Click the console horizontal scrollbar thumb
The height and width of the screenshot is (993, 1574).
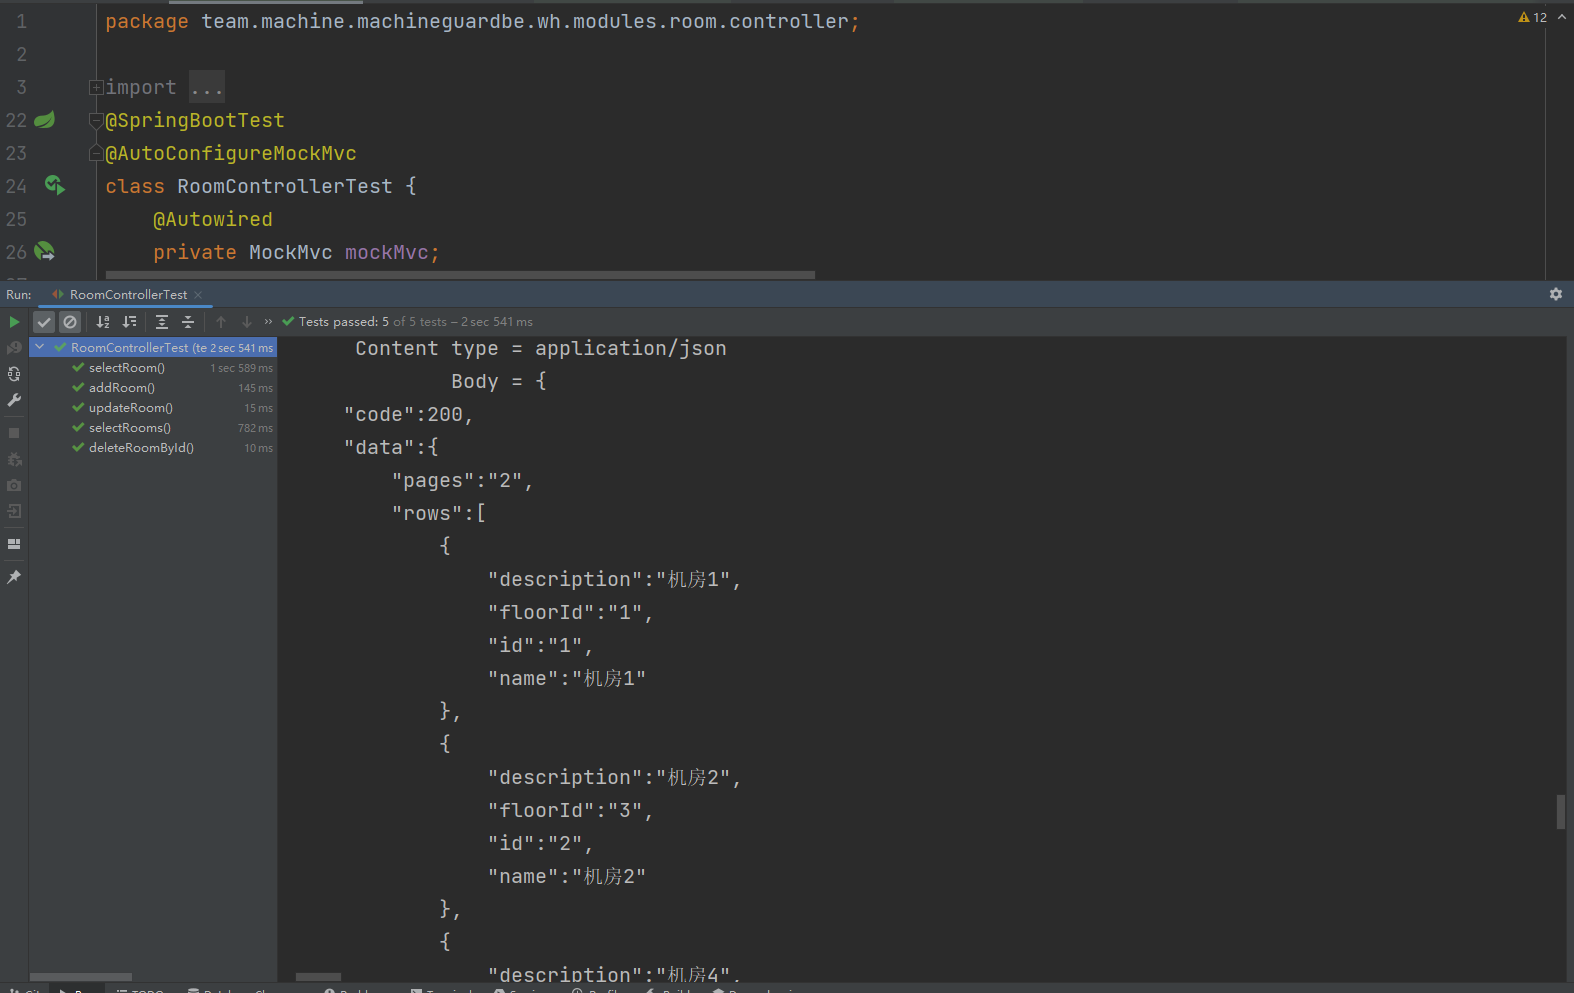coord(319,977)
